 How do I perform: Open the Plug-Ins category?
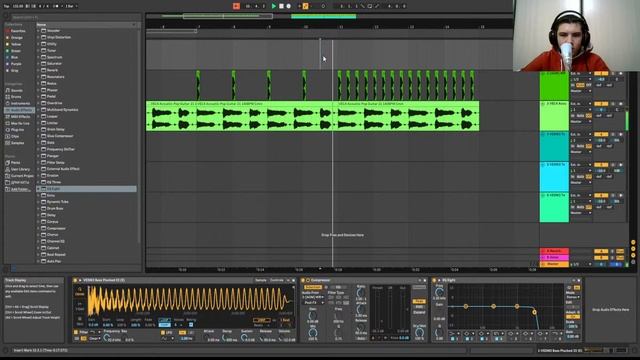point(15,130)
